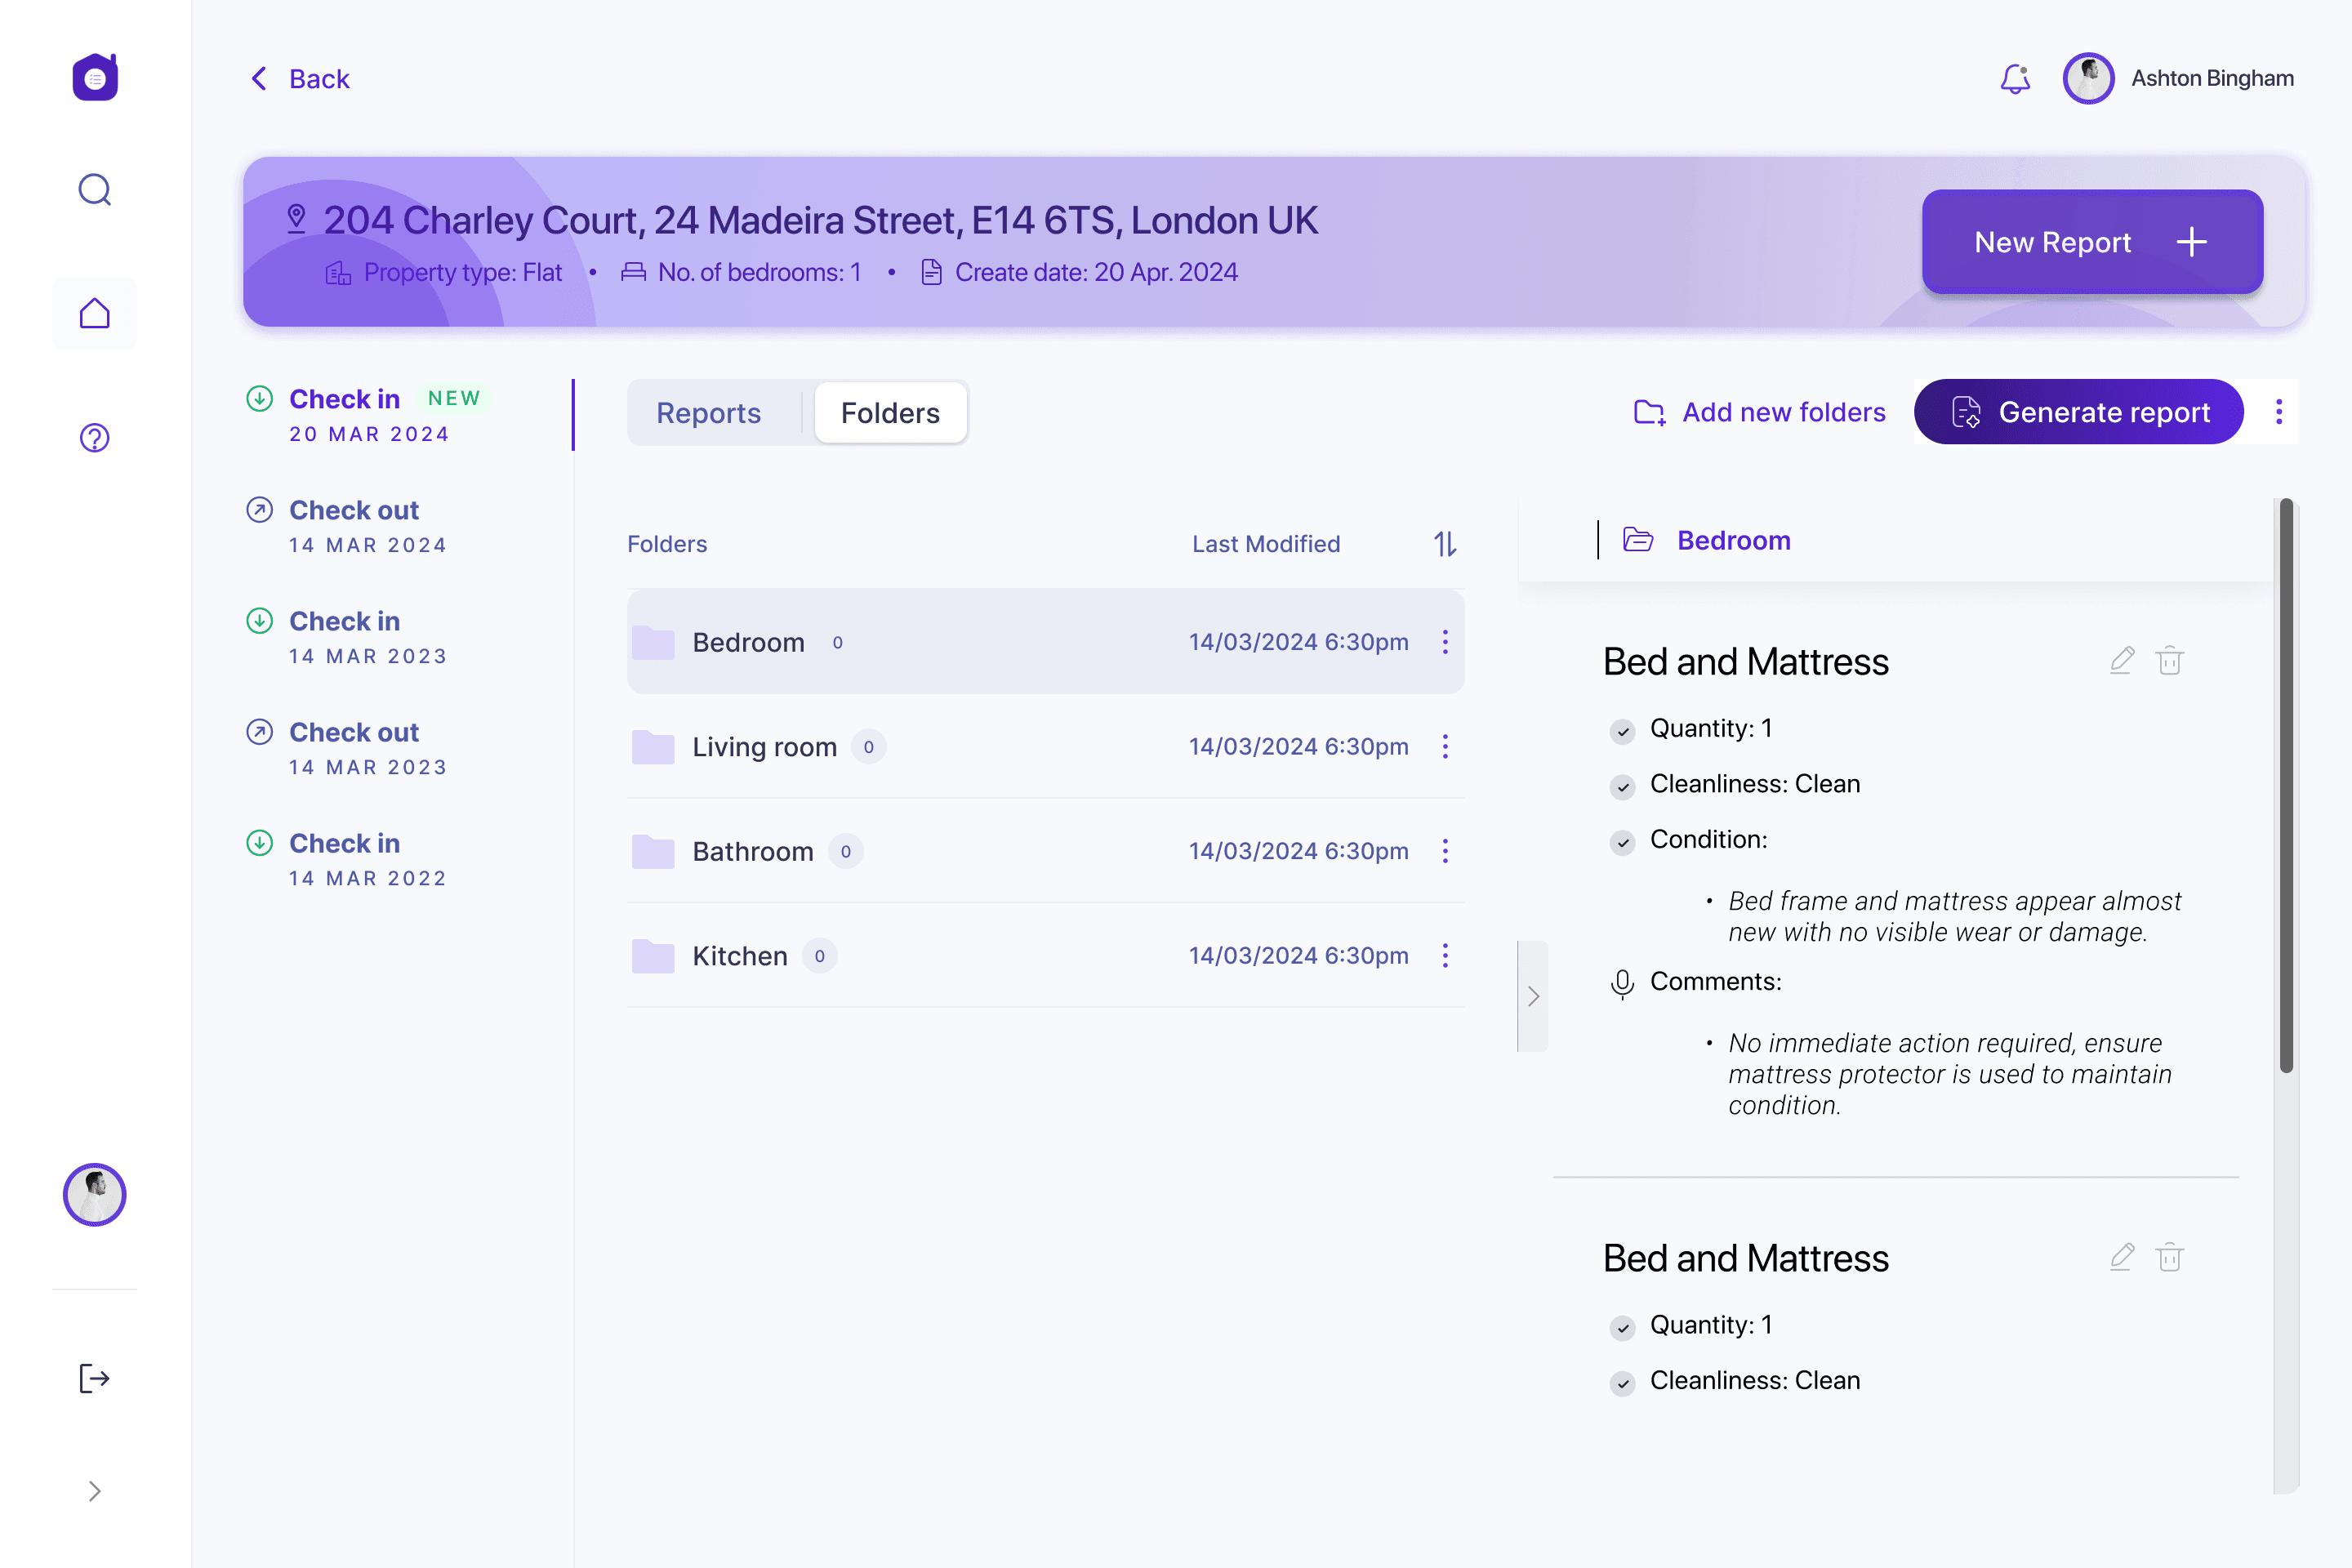
Task: Expand the sidebar using bottom chevron
Action: pyautogui.click(x=94, y=1491)
